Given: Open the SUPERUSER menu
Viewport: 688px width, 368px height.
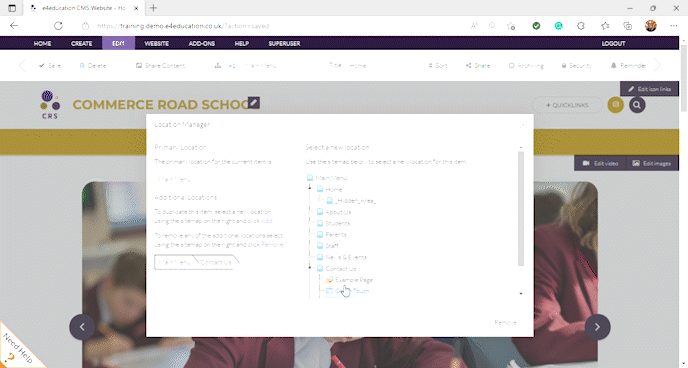Looking at the screenshot, I should coord(284,43).
